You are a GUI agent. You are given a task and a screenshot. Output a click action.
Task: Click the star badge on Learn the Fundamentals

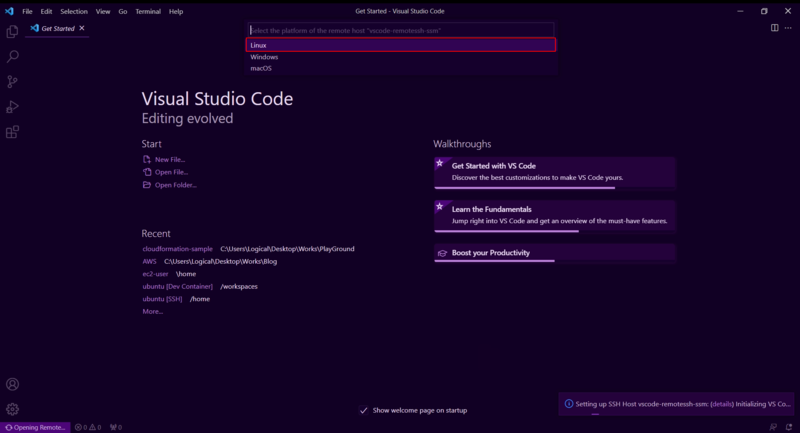(x=440, y=207)
